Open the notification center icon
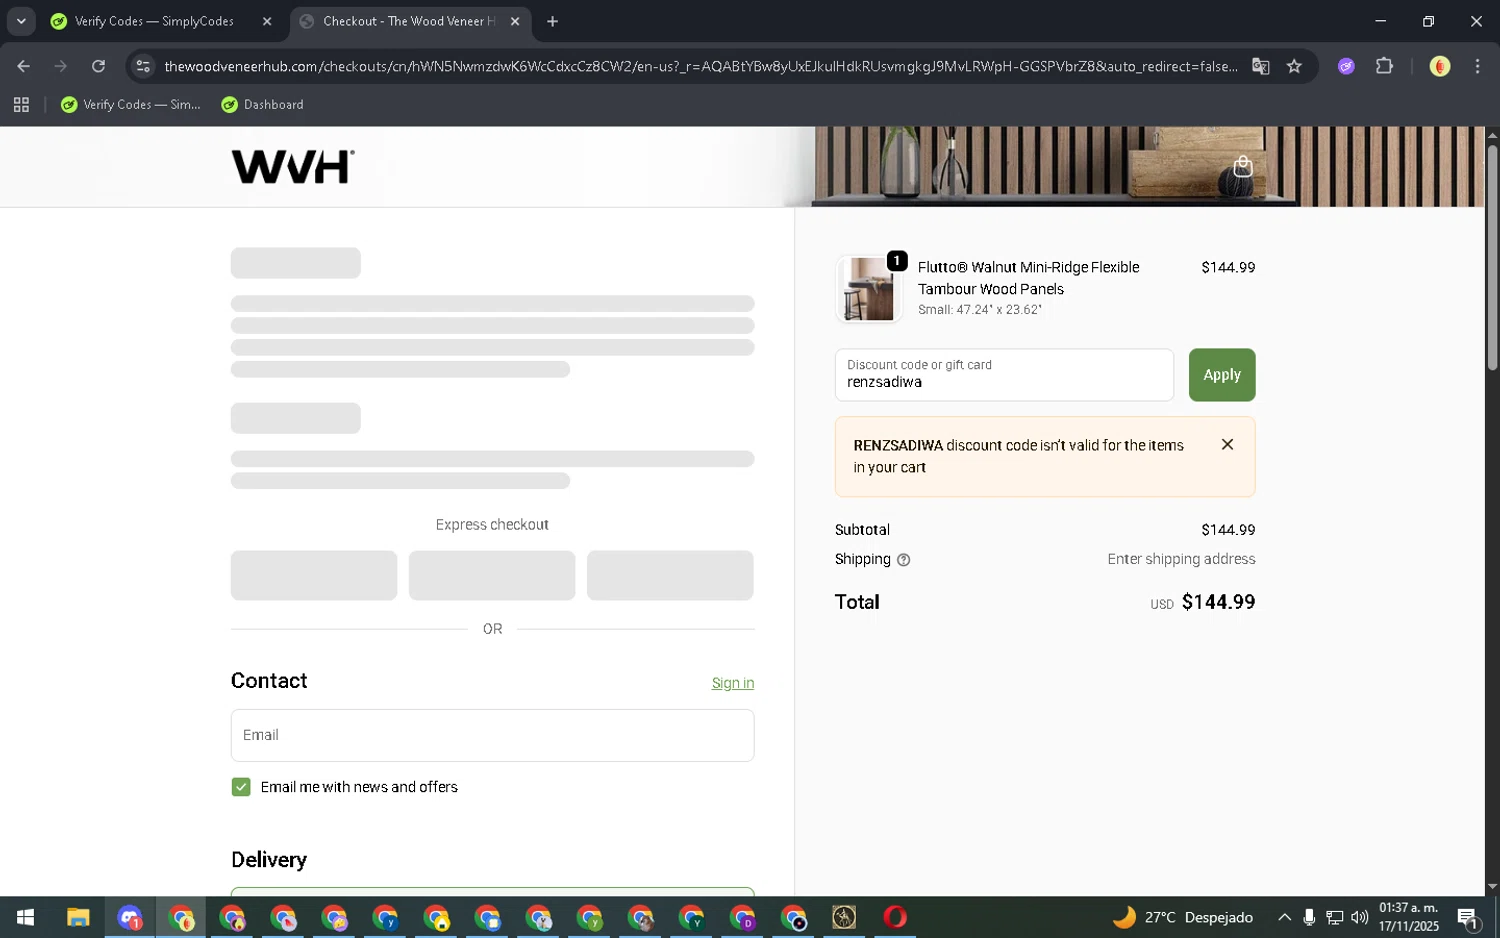Image resolution: width=1500 pixels, height=938 pixels. pos(1468,917)
